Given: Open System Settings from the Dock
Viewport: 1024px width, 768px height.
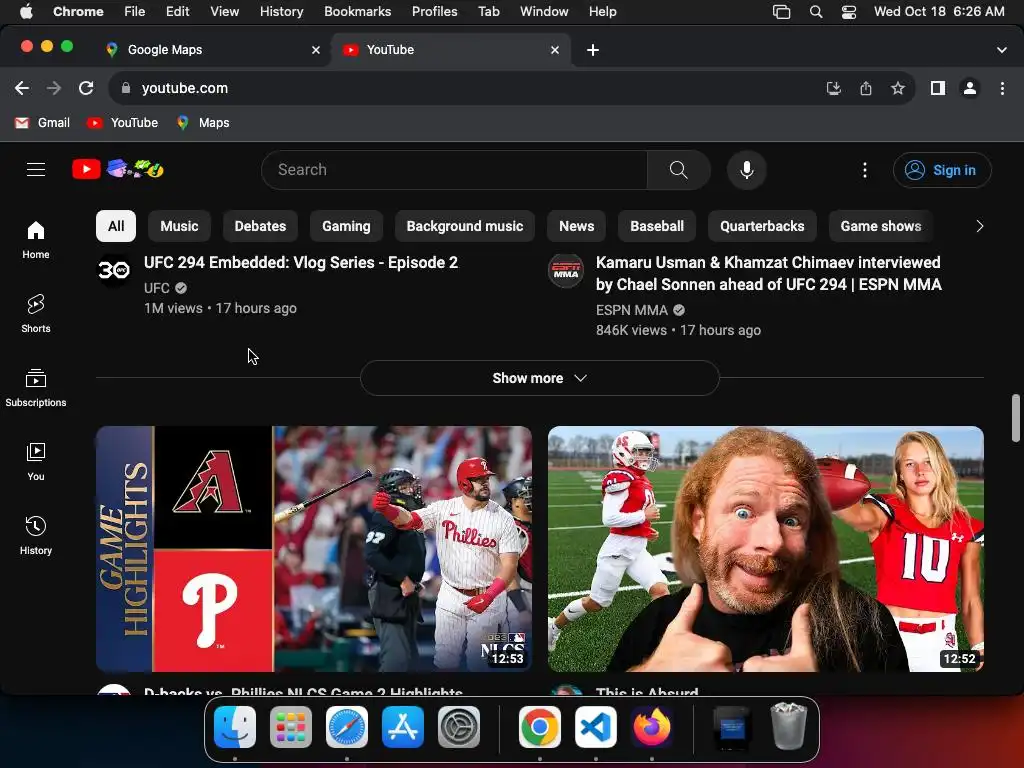Looking at the screenshot, I should pos(458,727).
